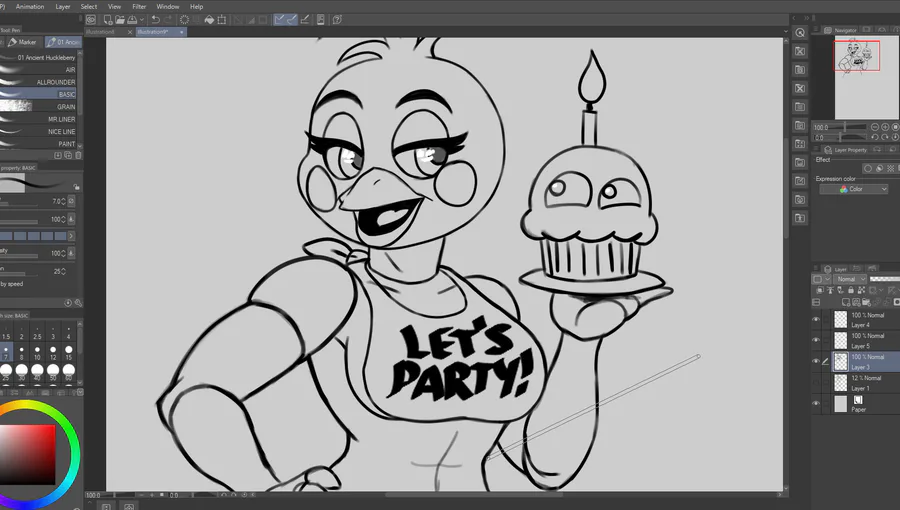Hide Layer 4 with eye icon
Image resolution: width=900 pixels, height=510 pixels.
point(816,320)
